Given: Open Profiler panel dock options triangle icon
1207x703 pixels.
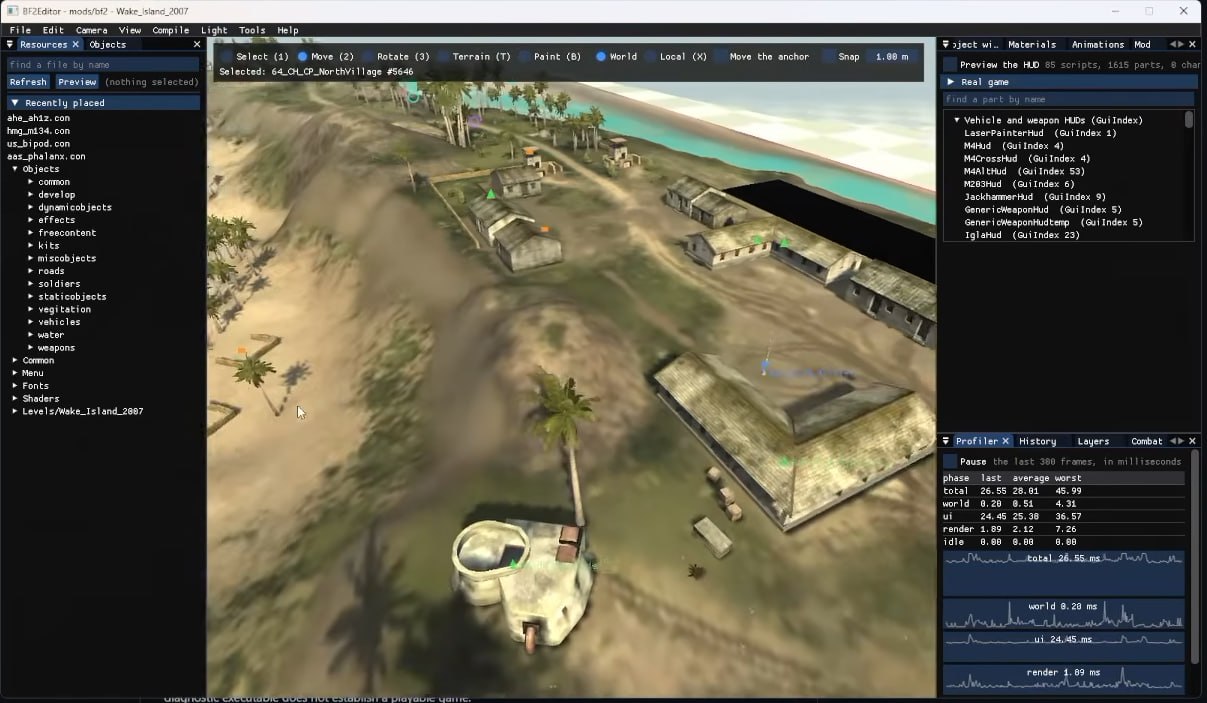Looking at the screenshot, I should [946, 441].
